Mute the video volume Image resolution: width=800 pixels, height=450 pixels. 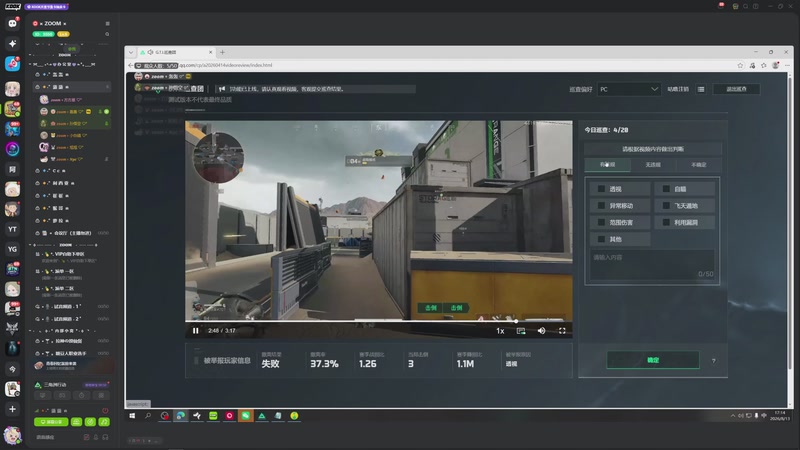[541, 331]
